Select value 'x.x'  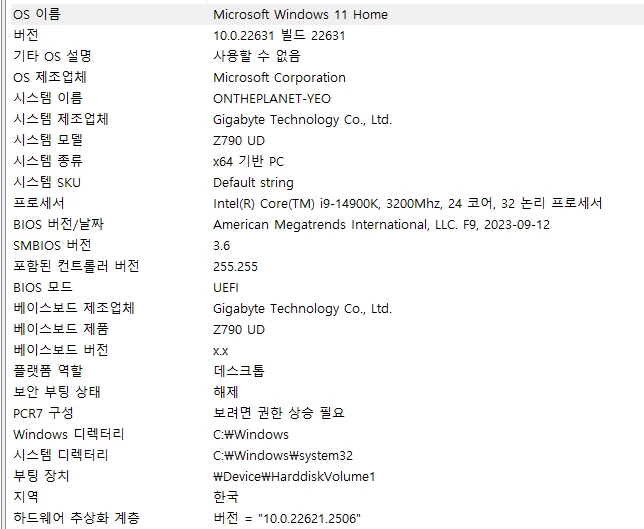pyautogui.click(x=221, y=351)
